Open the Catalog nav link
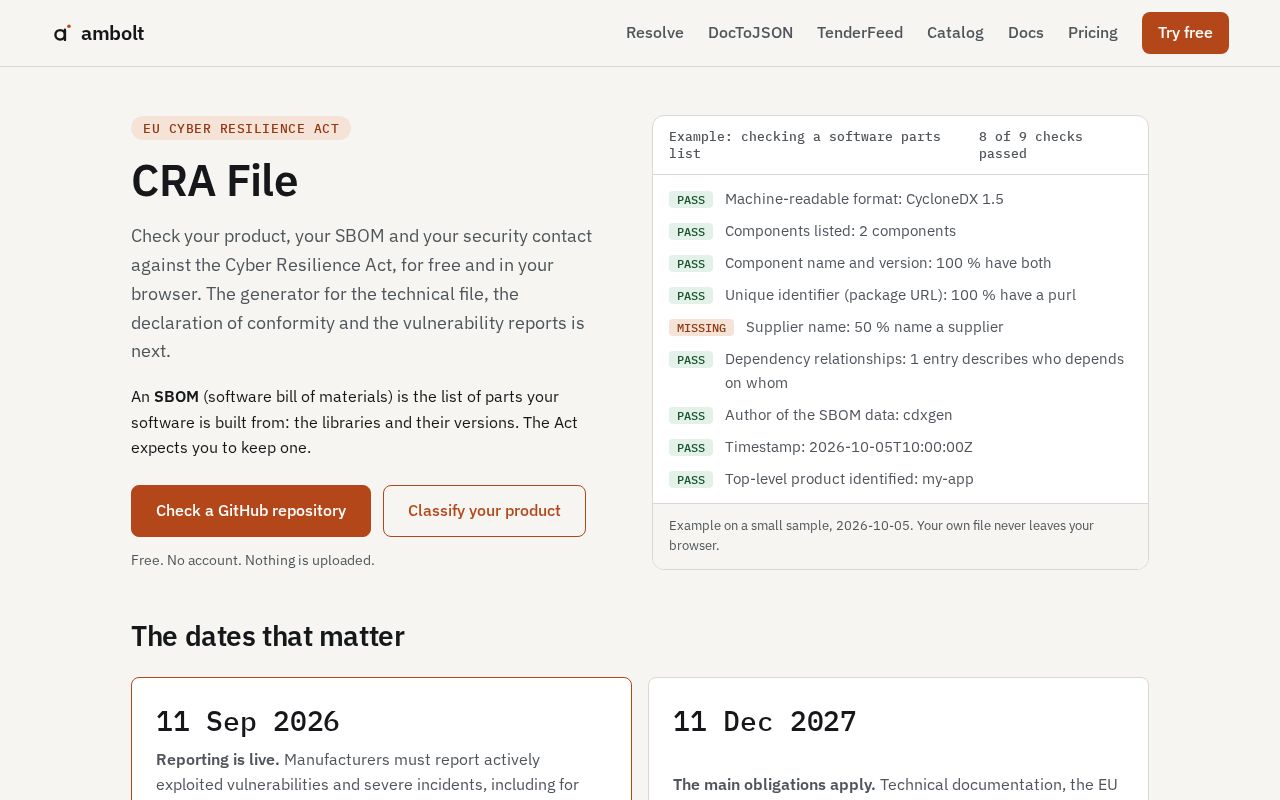Screen dimensions: 1280x800 point(955,33)
